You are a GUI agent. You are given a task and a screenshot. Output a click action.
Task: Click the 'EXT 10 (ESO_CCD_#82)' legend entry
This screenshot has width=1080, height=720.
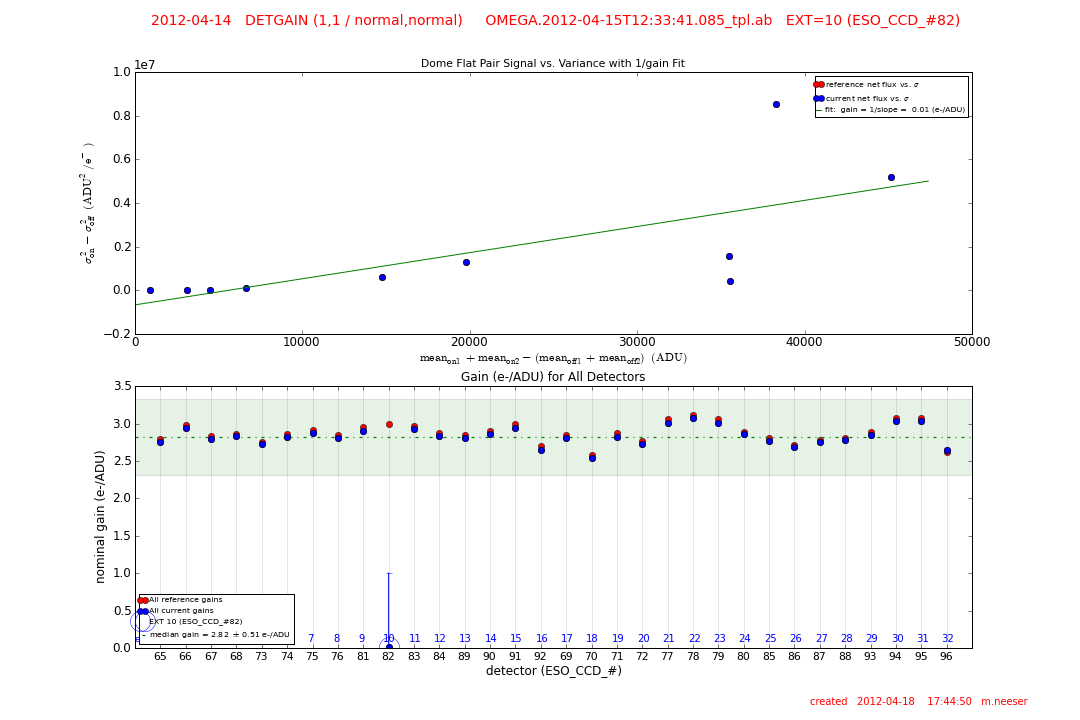pos(195,622)
